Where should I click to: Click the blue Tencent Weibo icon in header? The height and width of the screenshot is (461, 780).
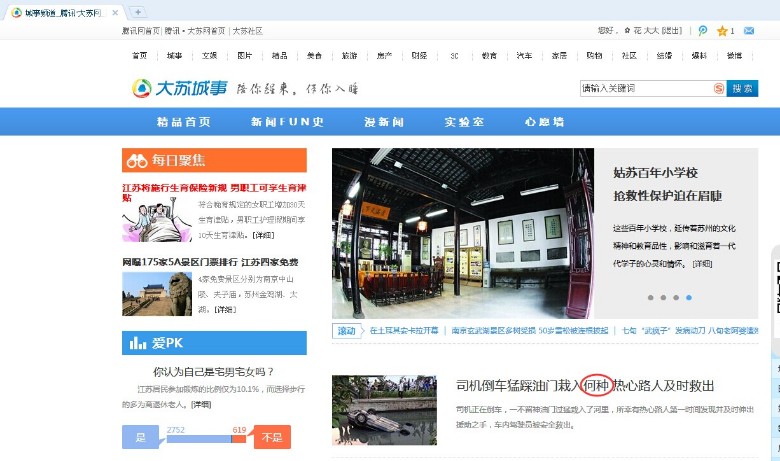[x=703, y=31]
